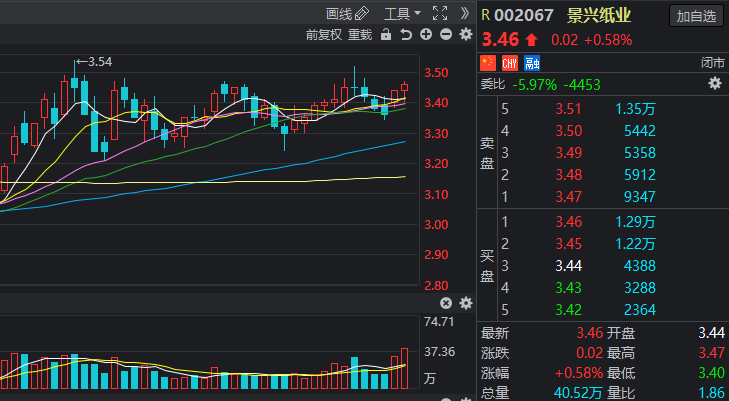Click 总量 value 40.52万
729x401 pixels.
pyautogui.click(x=578, y=393)
